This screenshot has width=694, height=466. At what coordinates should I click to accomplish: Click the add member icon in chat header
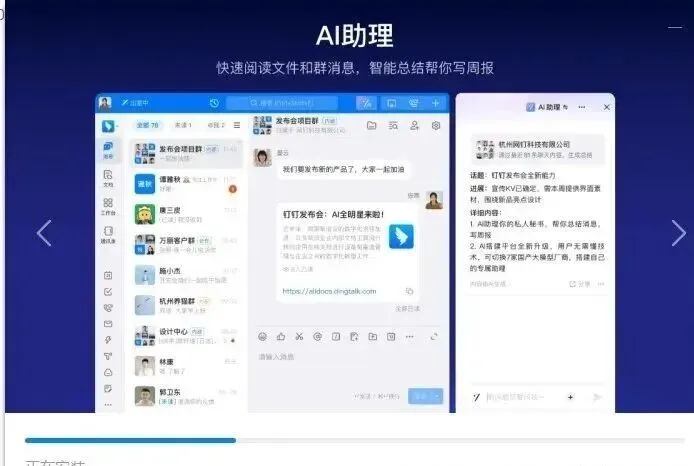coord(414,126)
